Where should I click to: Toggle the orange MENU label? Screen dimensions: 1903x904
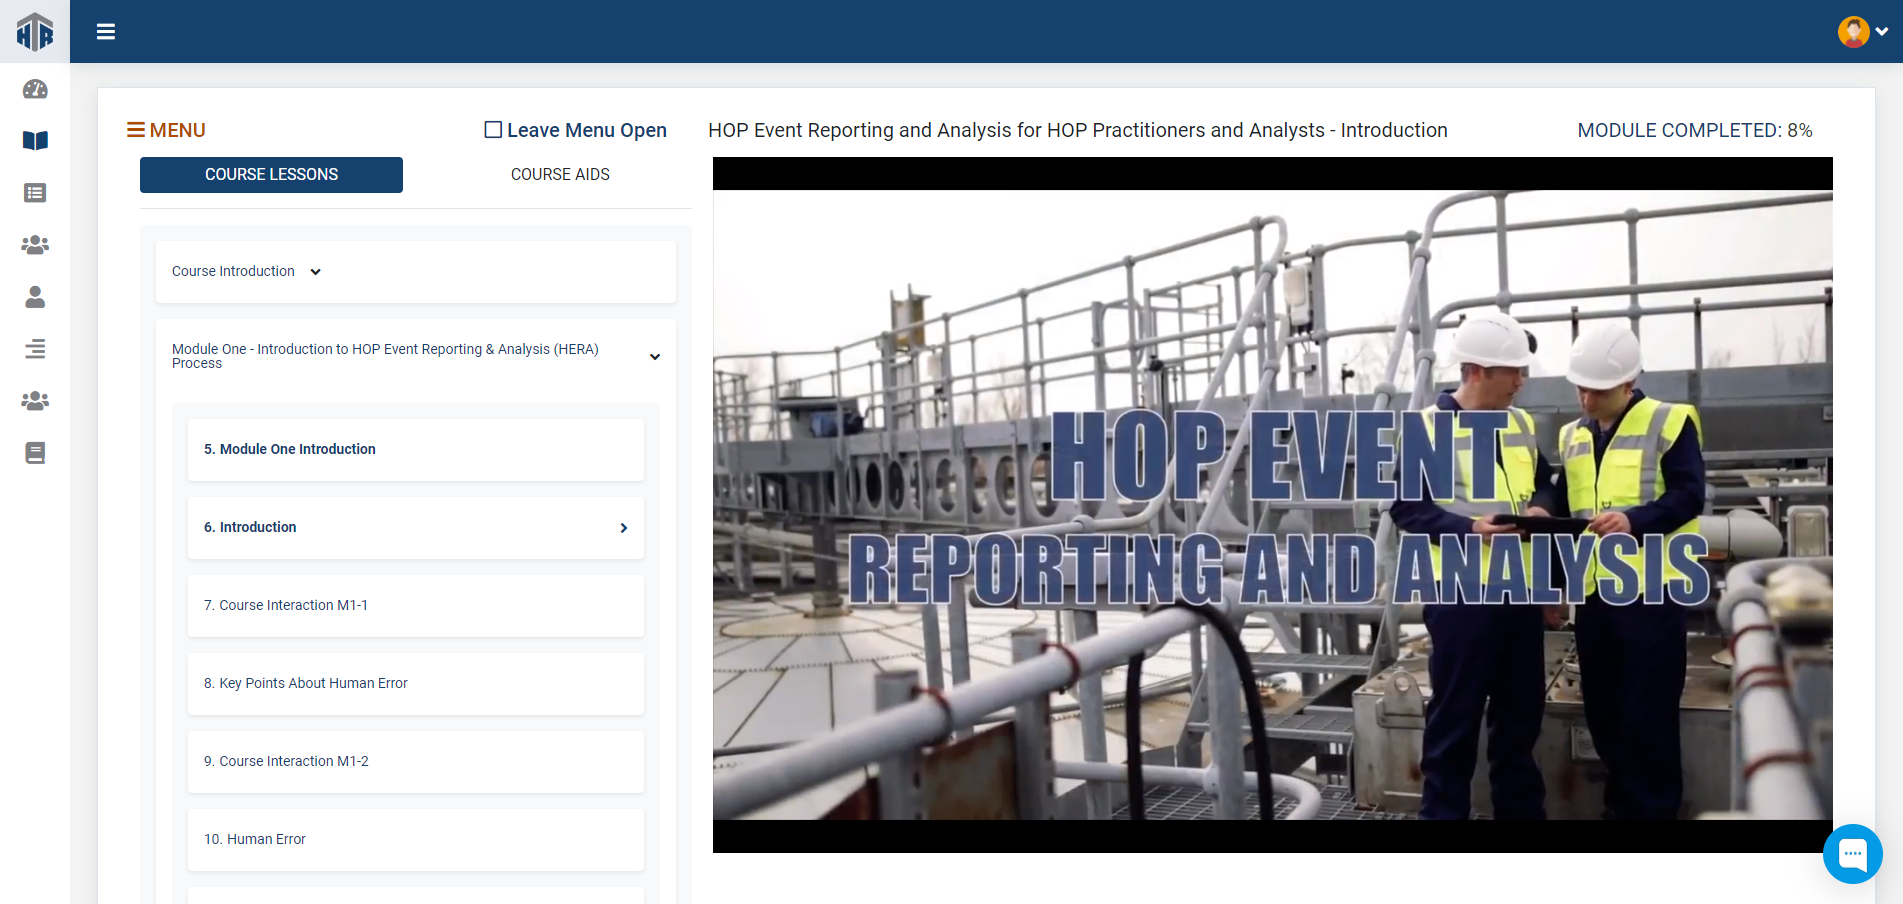166,130
